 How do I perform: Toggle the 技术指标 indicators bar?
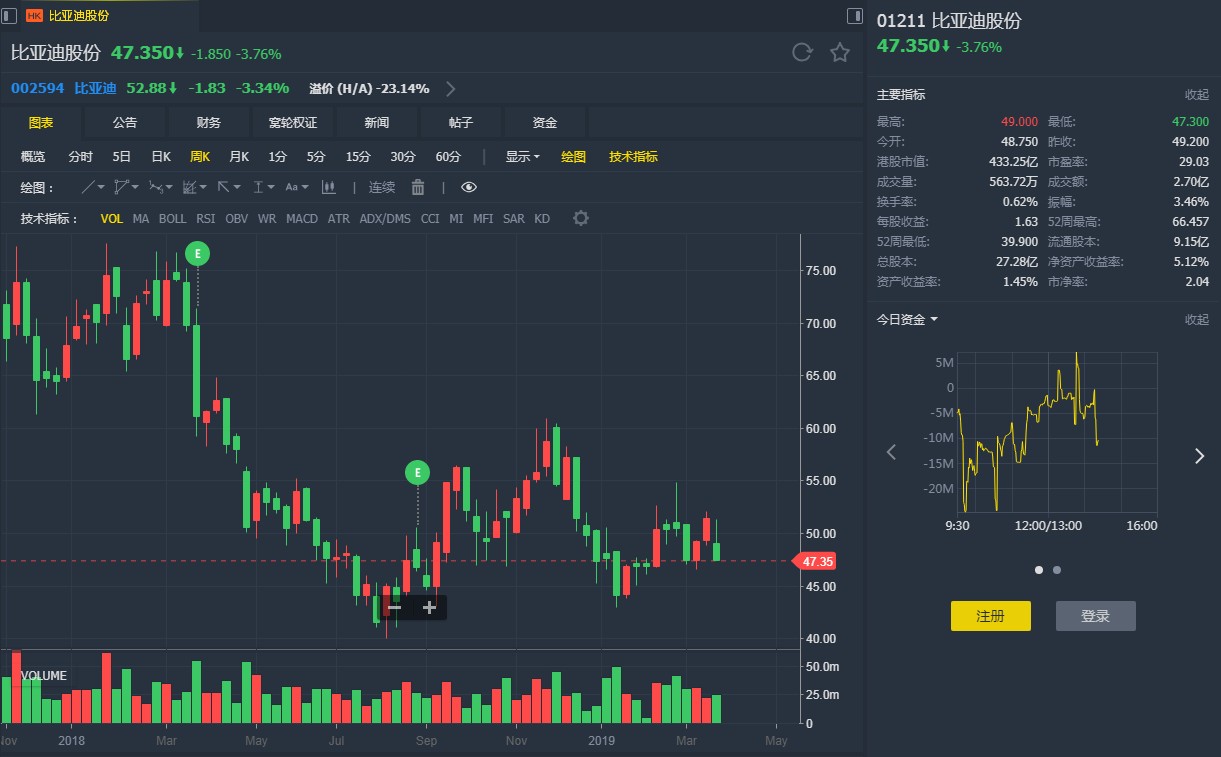633,157
